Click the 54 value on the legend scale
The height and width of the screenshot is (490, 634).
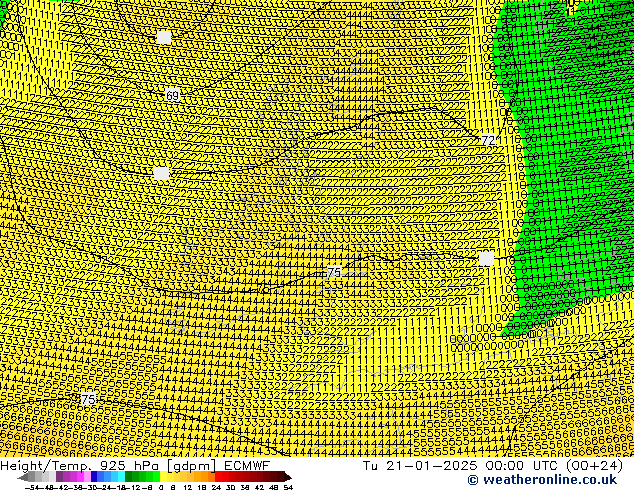pos(288,488)
